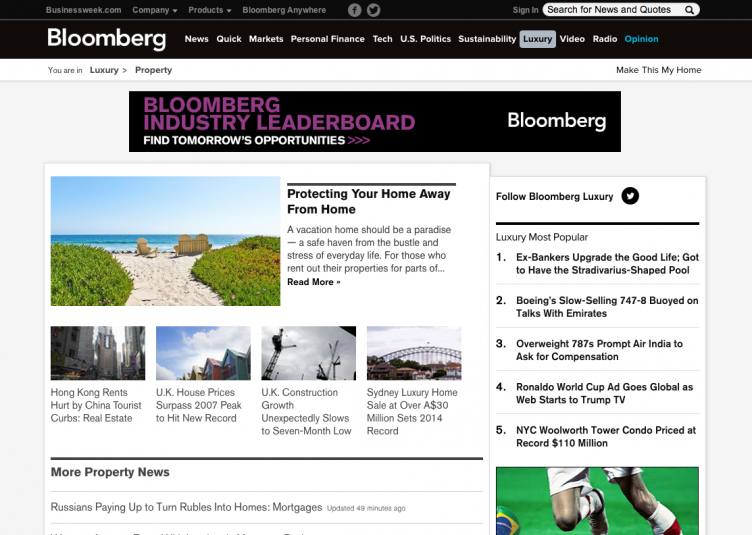This screenshot has height=535, width=752.
Task: Open Boeing's Slow-Selling 747-8 article
Action: point(607,307)
